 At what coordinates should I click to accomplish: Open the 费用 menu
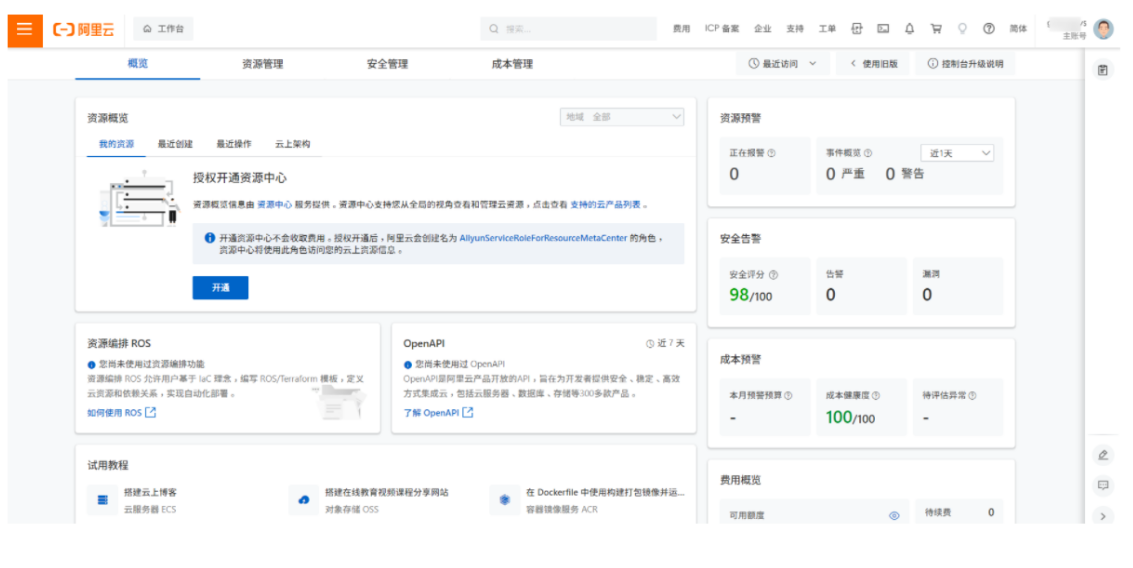click(x=681, y=29)
